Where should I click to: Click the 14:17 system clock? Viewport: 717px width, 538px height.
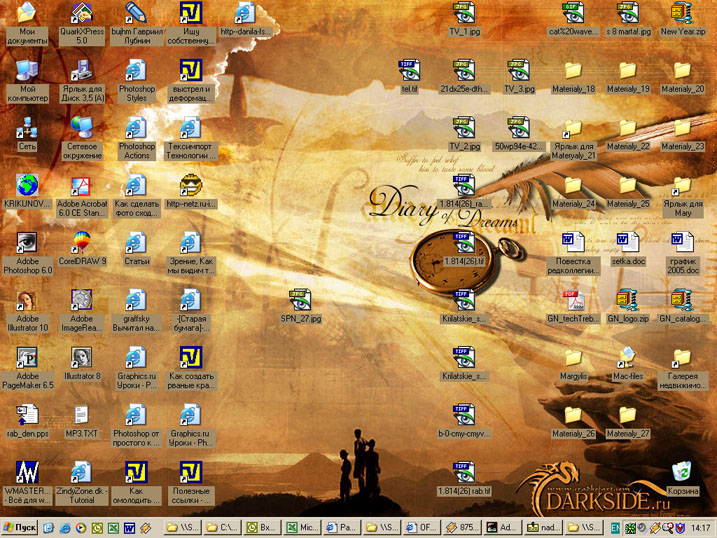point(700,528)
